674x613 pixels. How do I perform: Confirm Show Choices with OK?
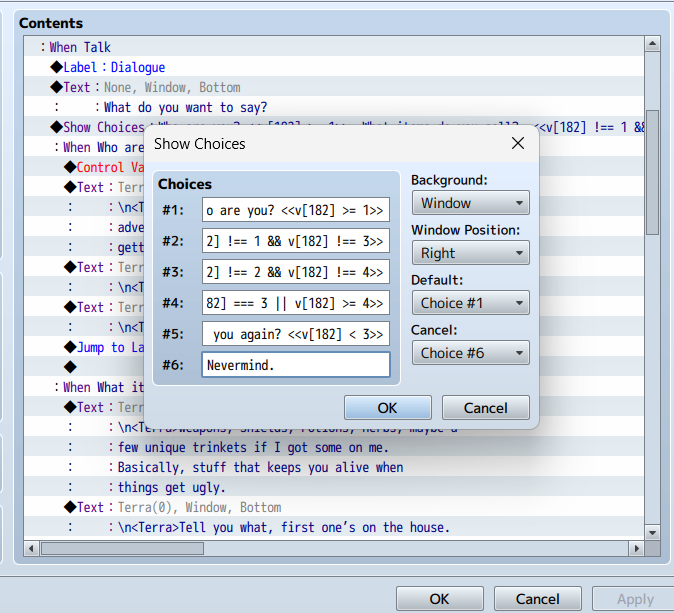click(x=387, y=408)
